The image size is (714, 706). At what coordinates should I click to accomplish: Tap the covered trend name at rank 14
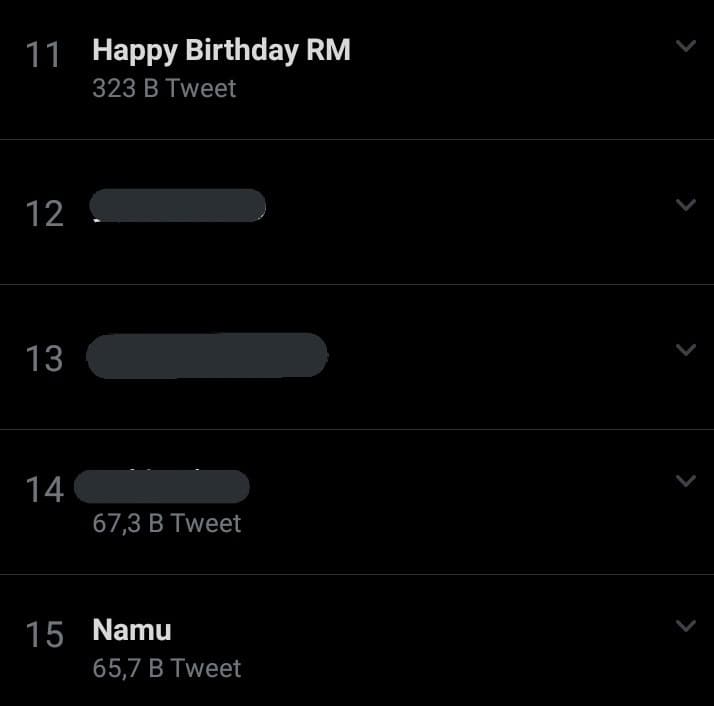pyautogui.click(x=162, y=487)
